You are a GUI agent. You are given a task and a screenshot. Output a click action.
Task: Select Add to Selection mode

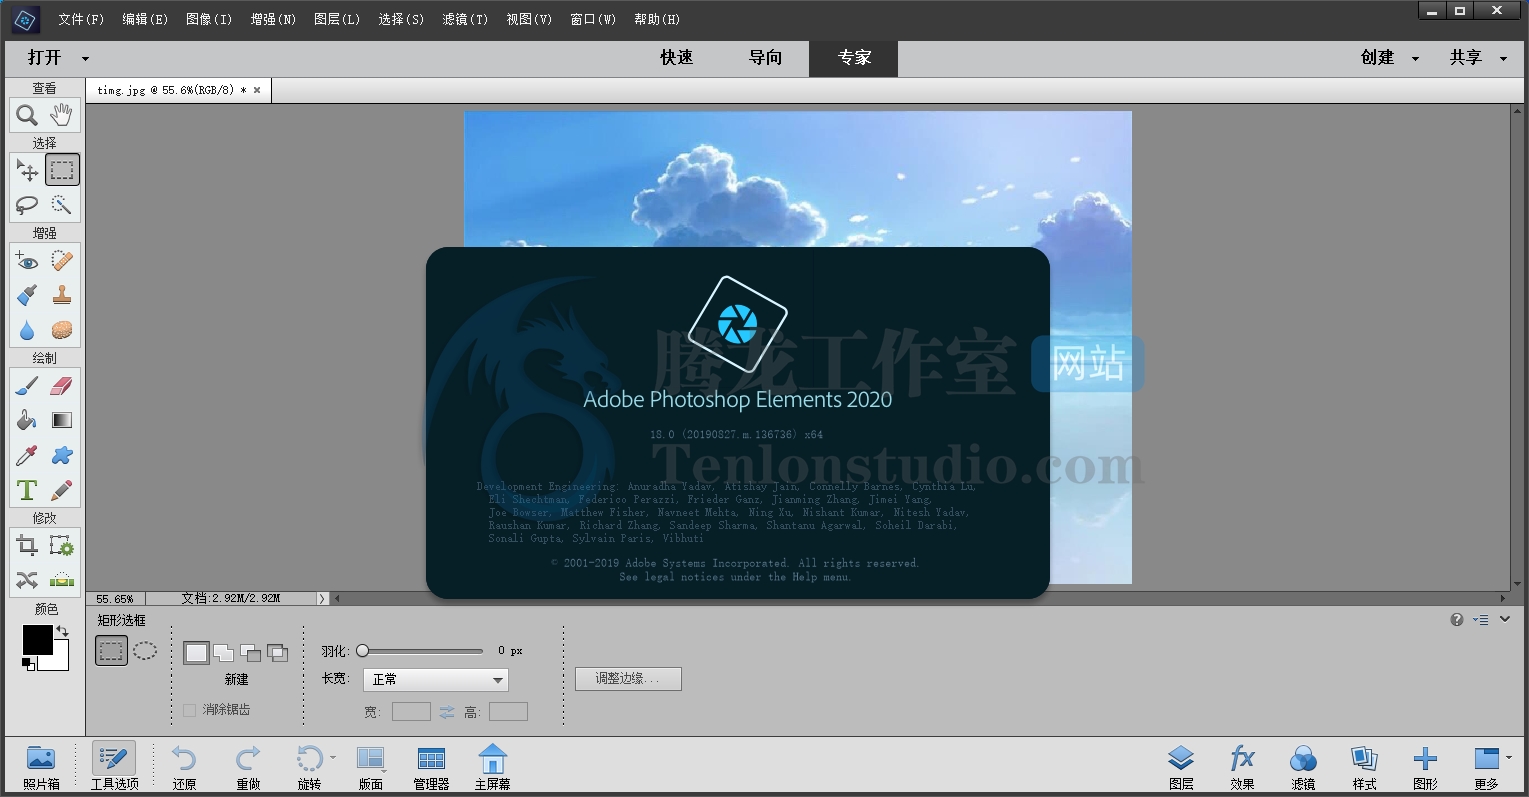point(224,653)
